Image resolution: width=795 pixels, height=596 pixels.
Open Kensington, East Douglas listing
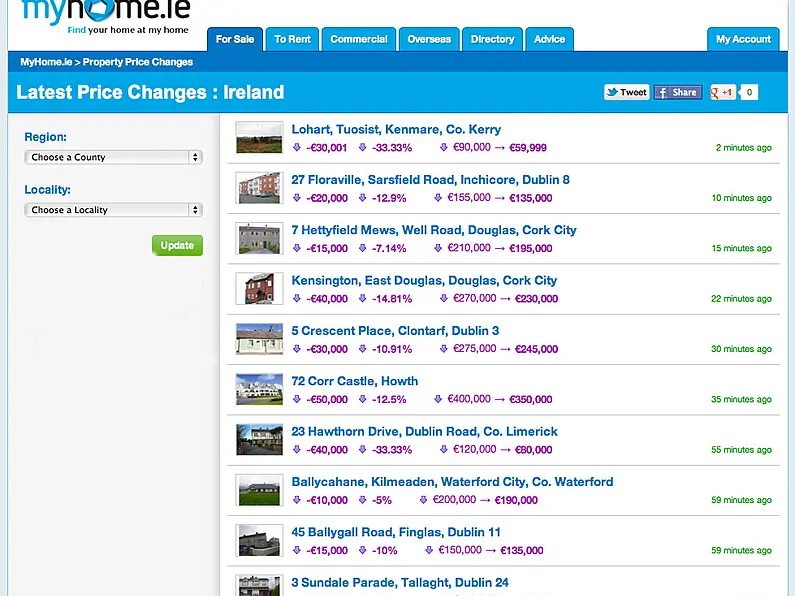point(424,280)
